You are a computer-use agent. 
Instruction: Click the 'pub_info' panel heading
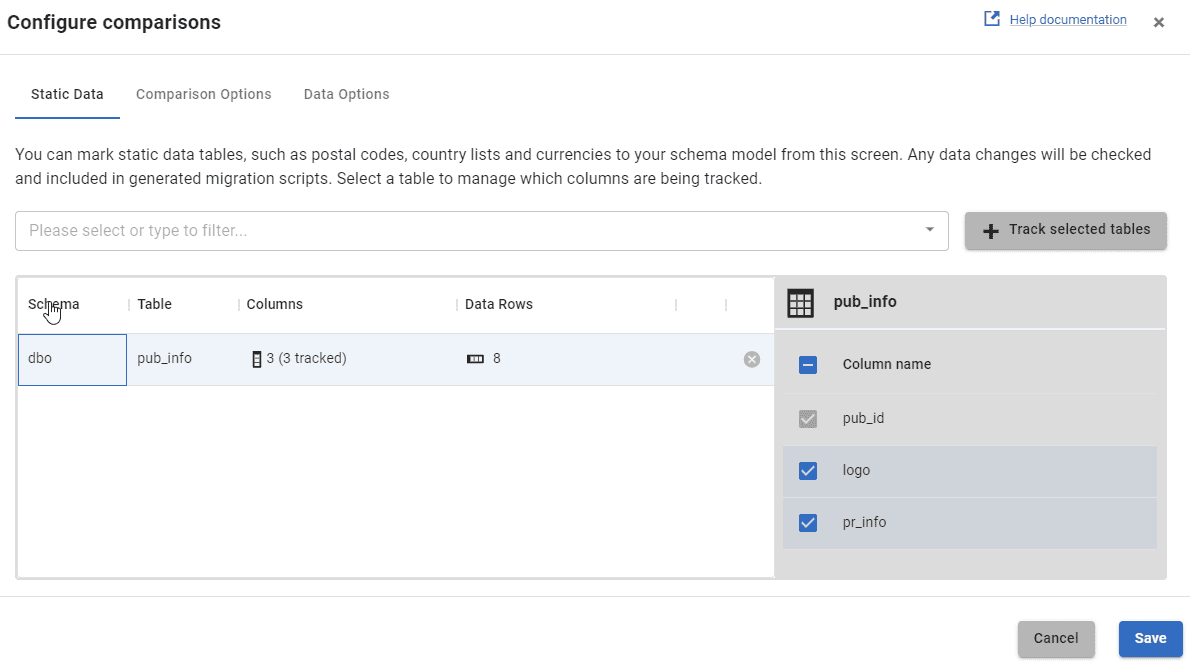[x=864, y=302]
